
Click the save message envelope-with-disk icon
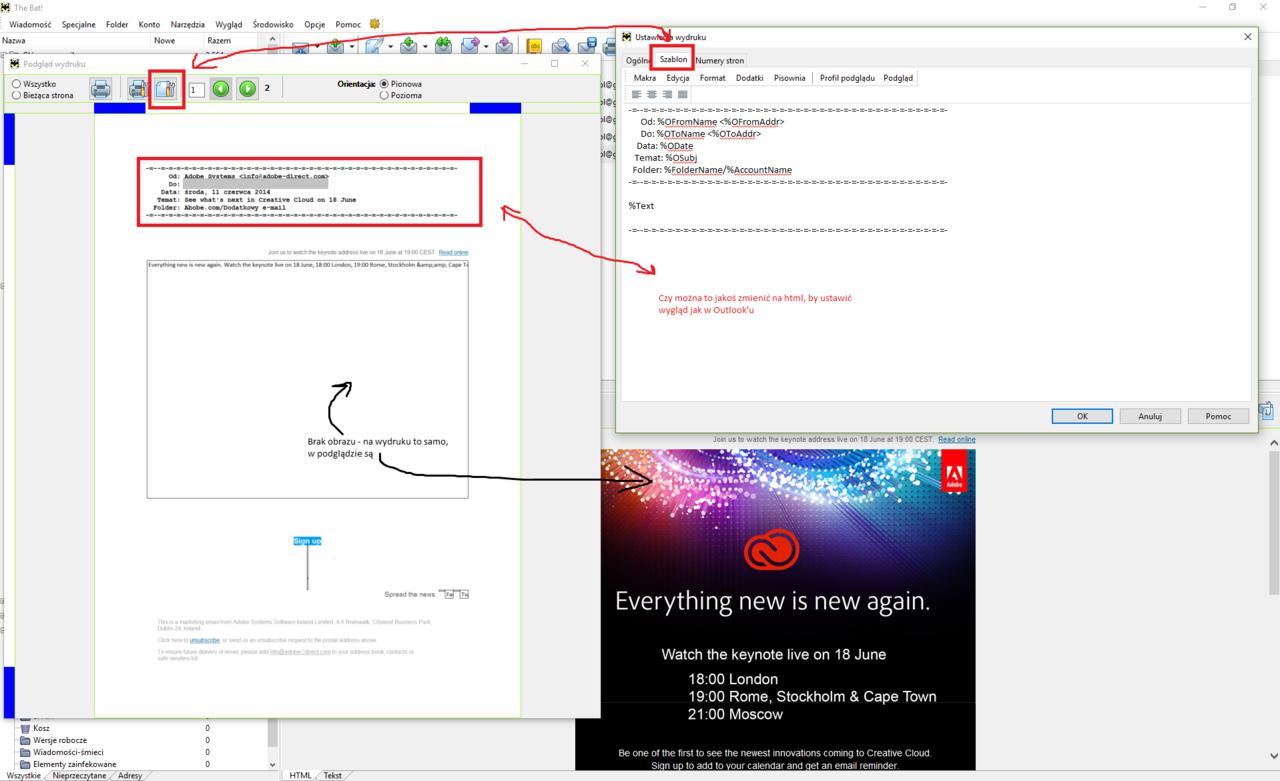(x=587, y=46)
